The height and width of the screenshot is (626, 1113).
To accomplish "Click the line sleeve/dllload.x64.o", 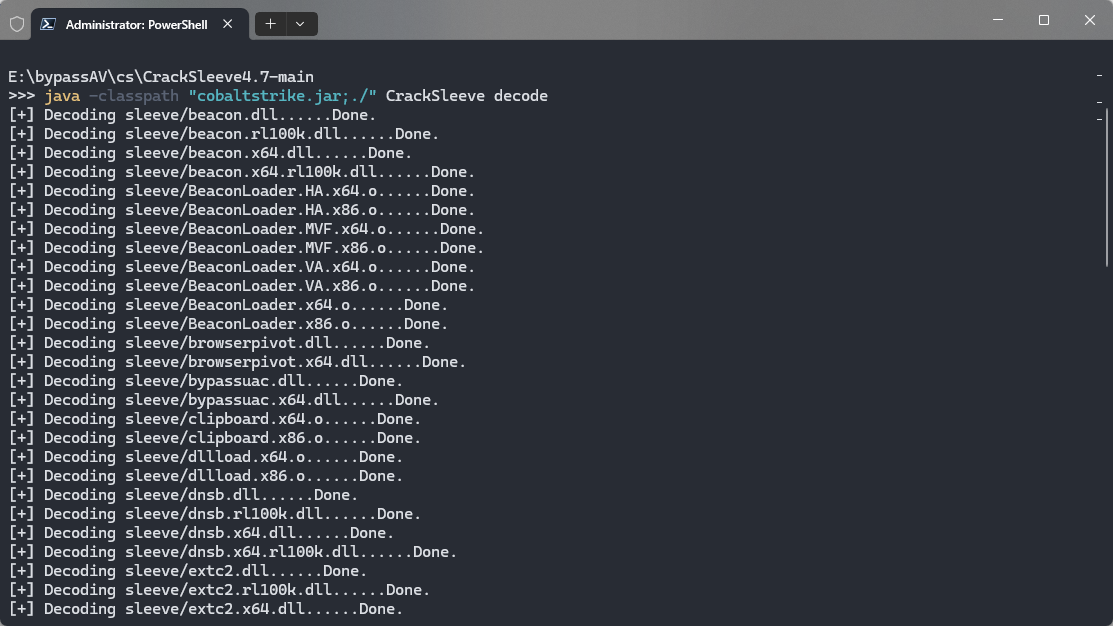I will [206, 456].
